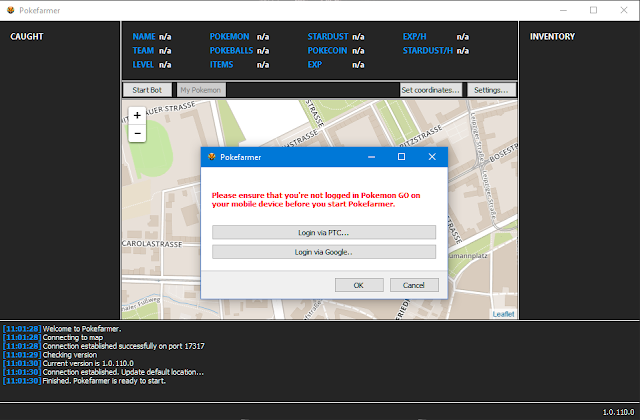Choose Login via Google
The image size is (640, 420).
324,252
